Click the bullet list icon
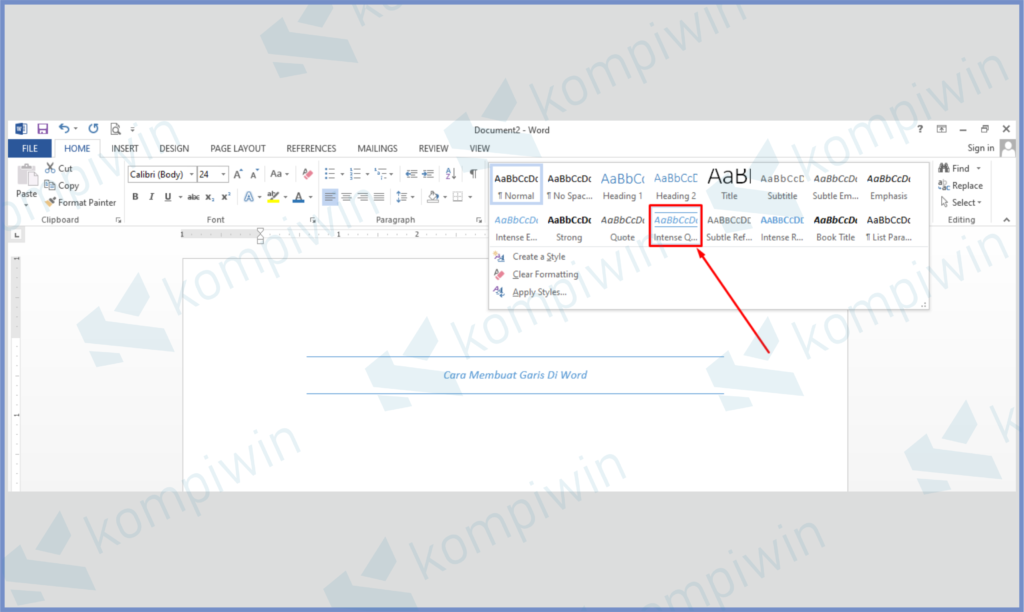Image resolution: width=1024 pixels, height=612 pixels. [x=329, y=174]
